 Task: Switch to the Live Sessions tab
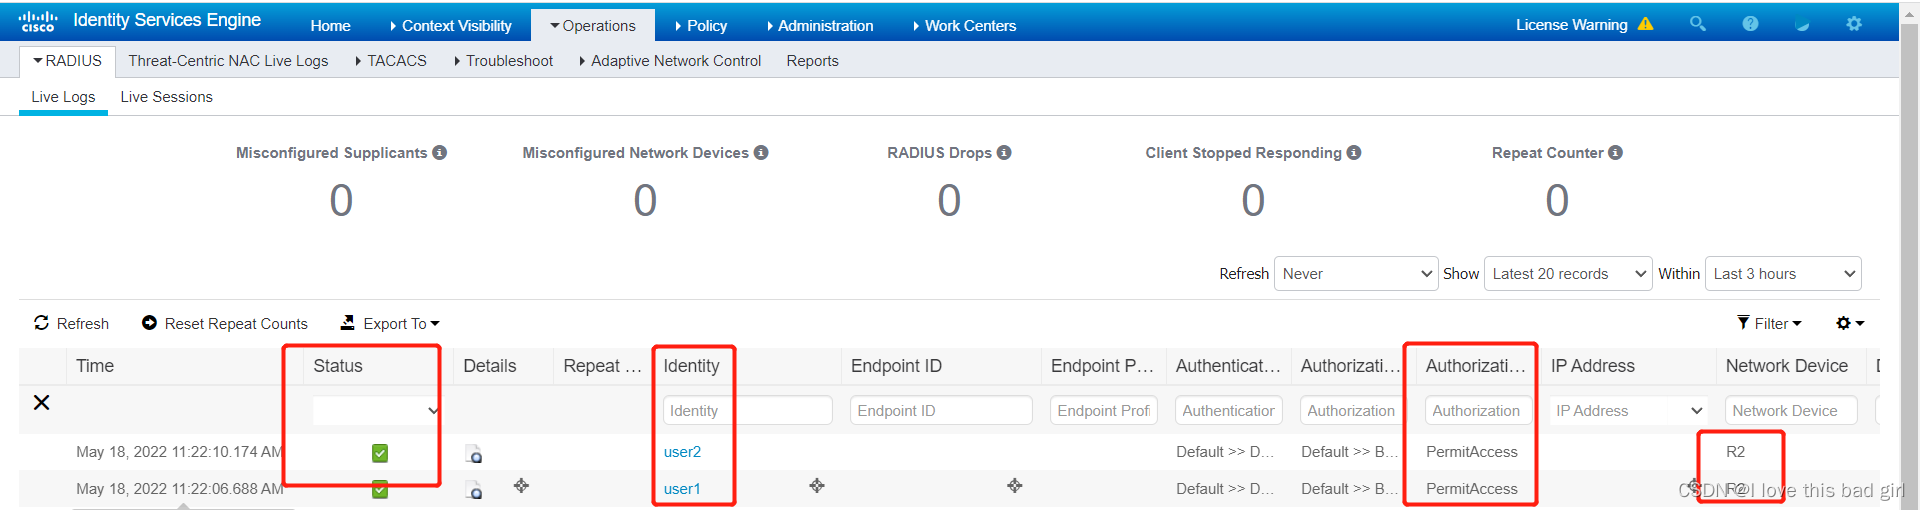[x=166, y=97]
